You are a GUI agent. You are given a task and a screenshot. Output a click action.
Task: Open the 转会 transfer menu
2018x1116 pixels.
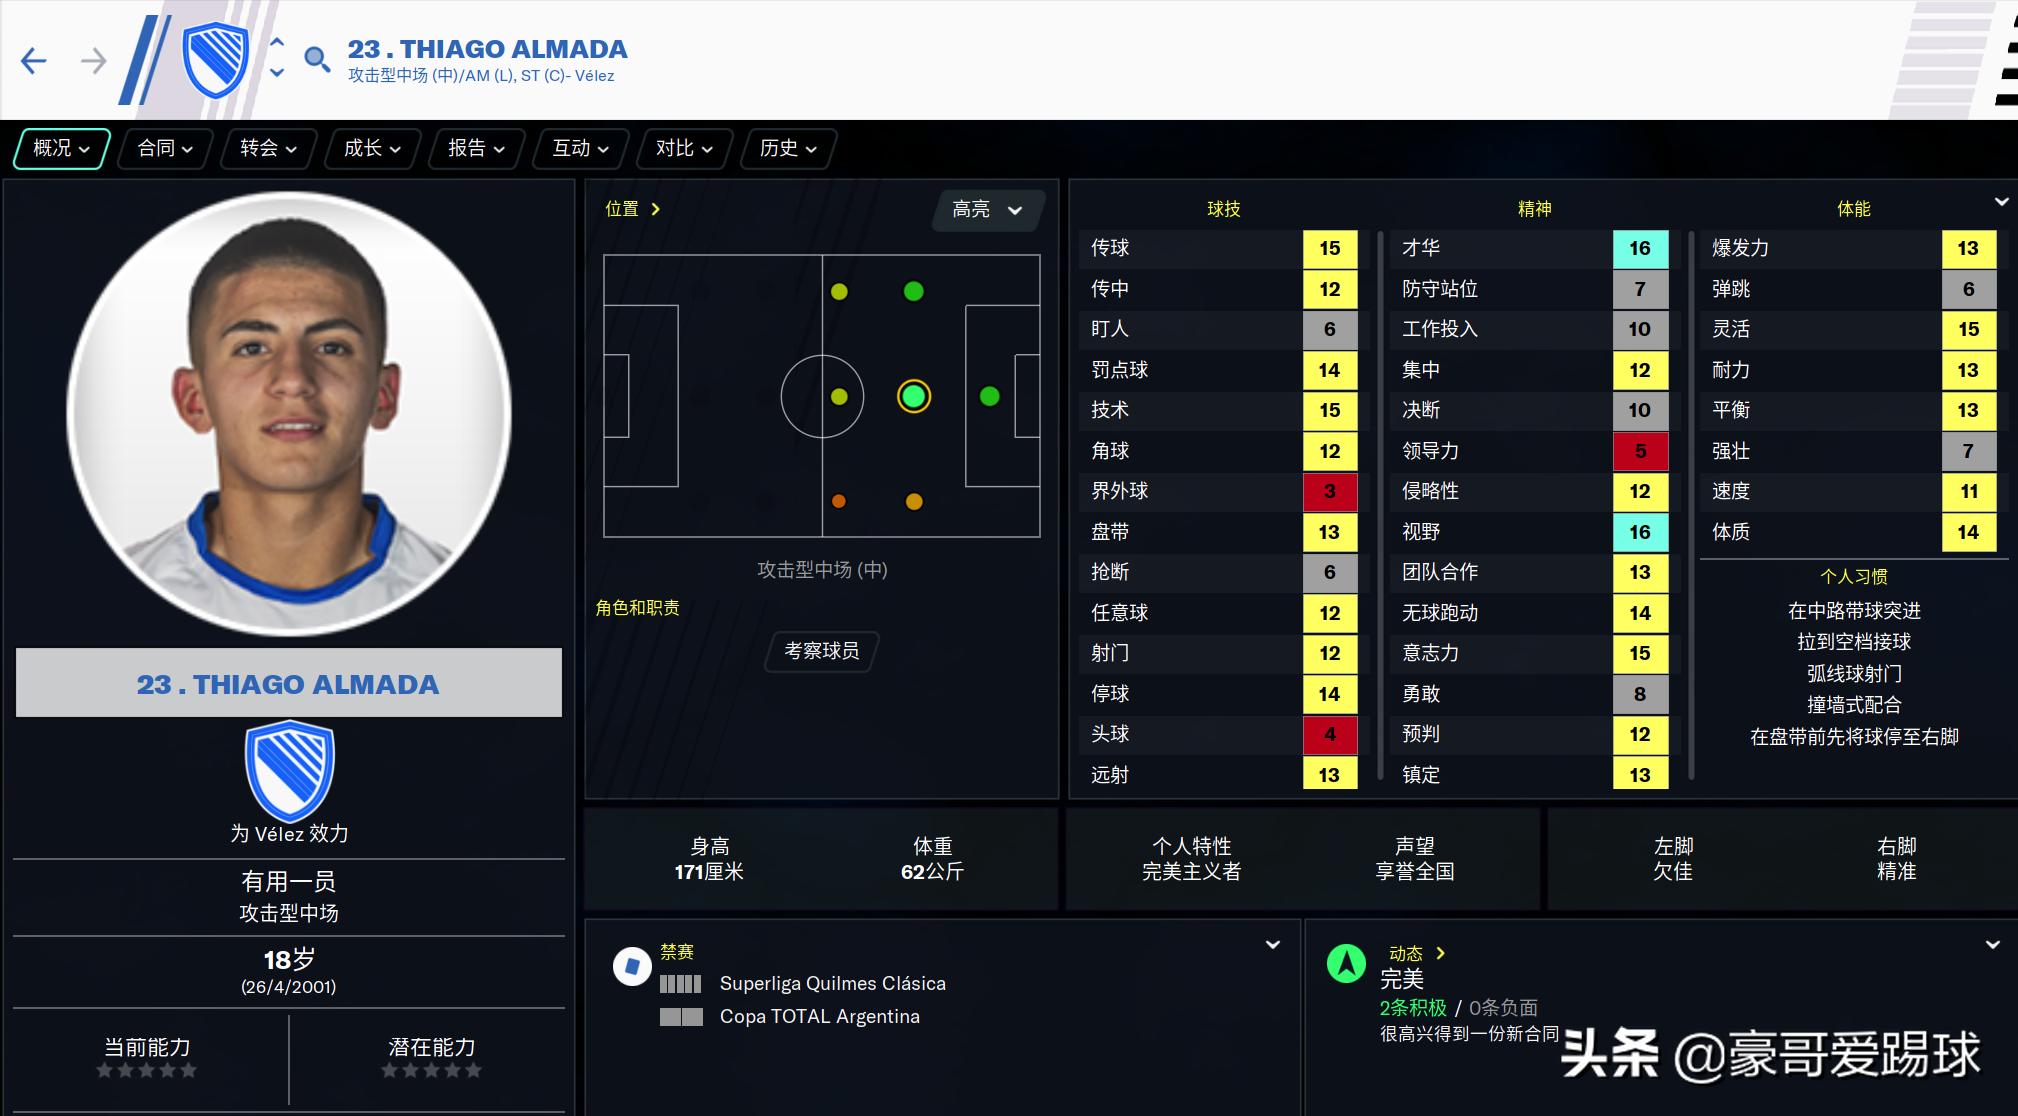(268, 149)
